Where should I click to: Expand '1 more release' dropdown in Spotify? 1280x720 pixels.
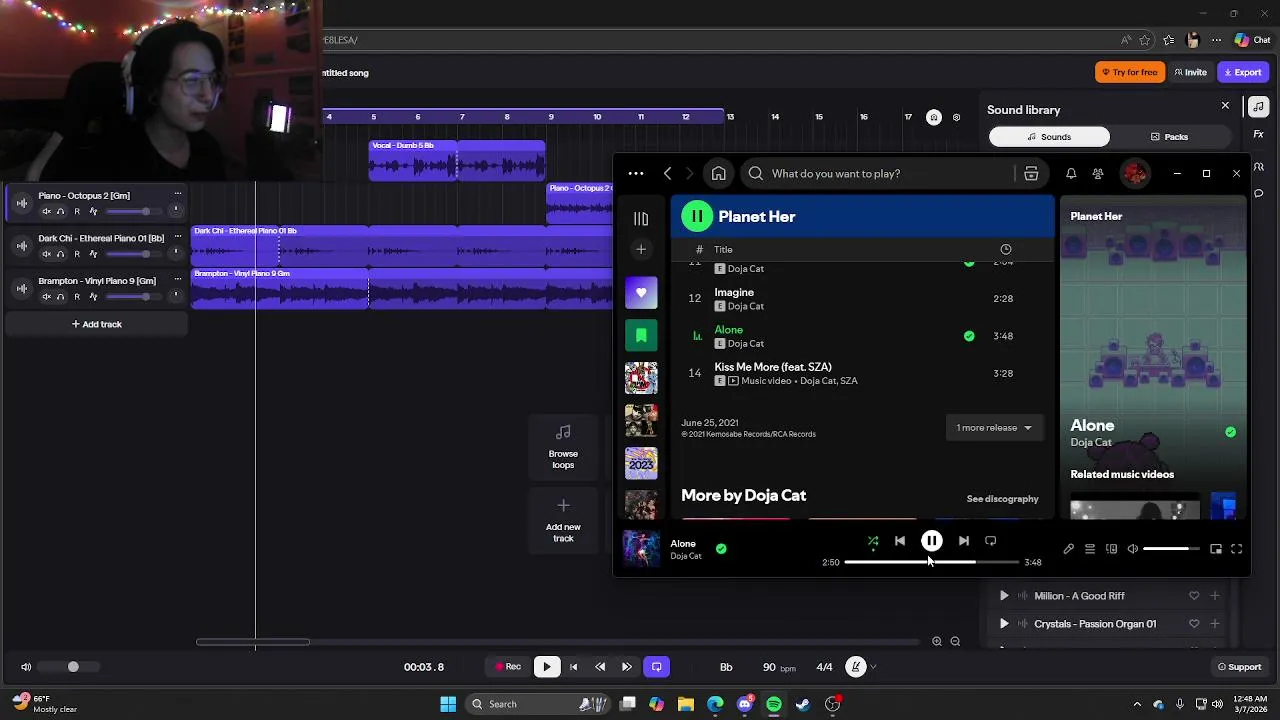point(994,428)
